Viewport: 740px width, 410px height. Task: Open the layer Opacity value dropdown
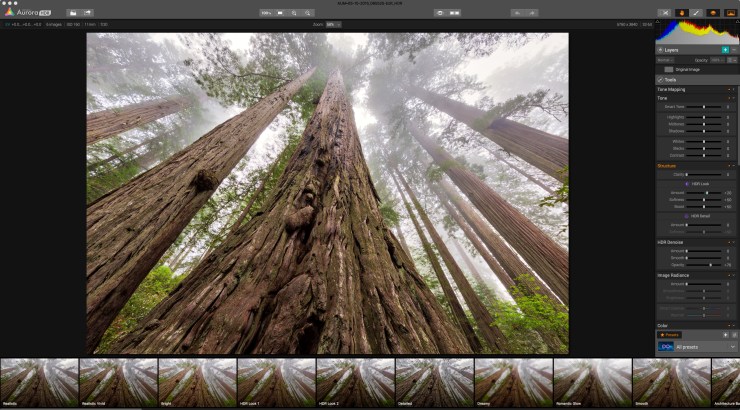tap(718, 60)
